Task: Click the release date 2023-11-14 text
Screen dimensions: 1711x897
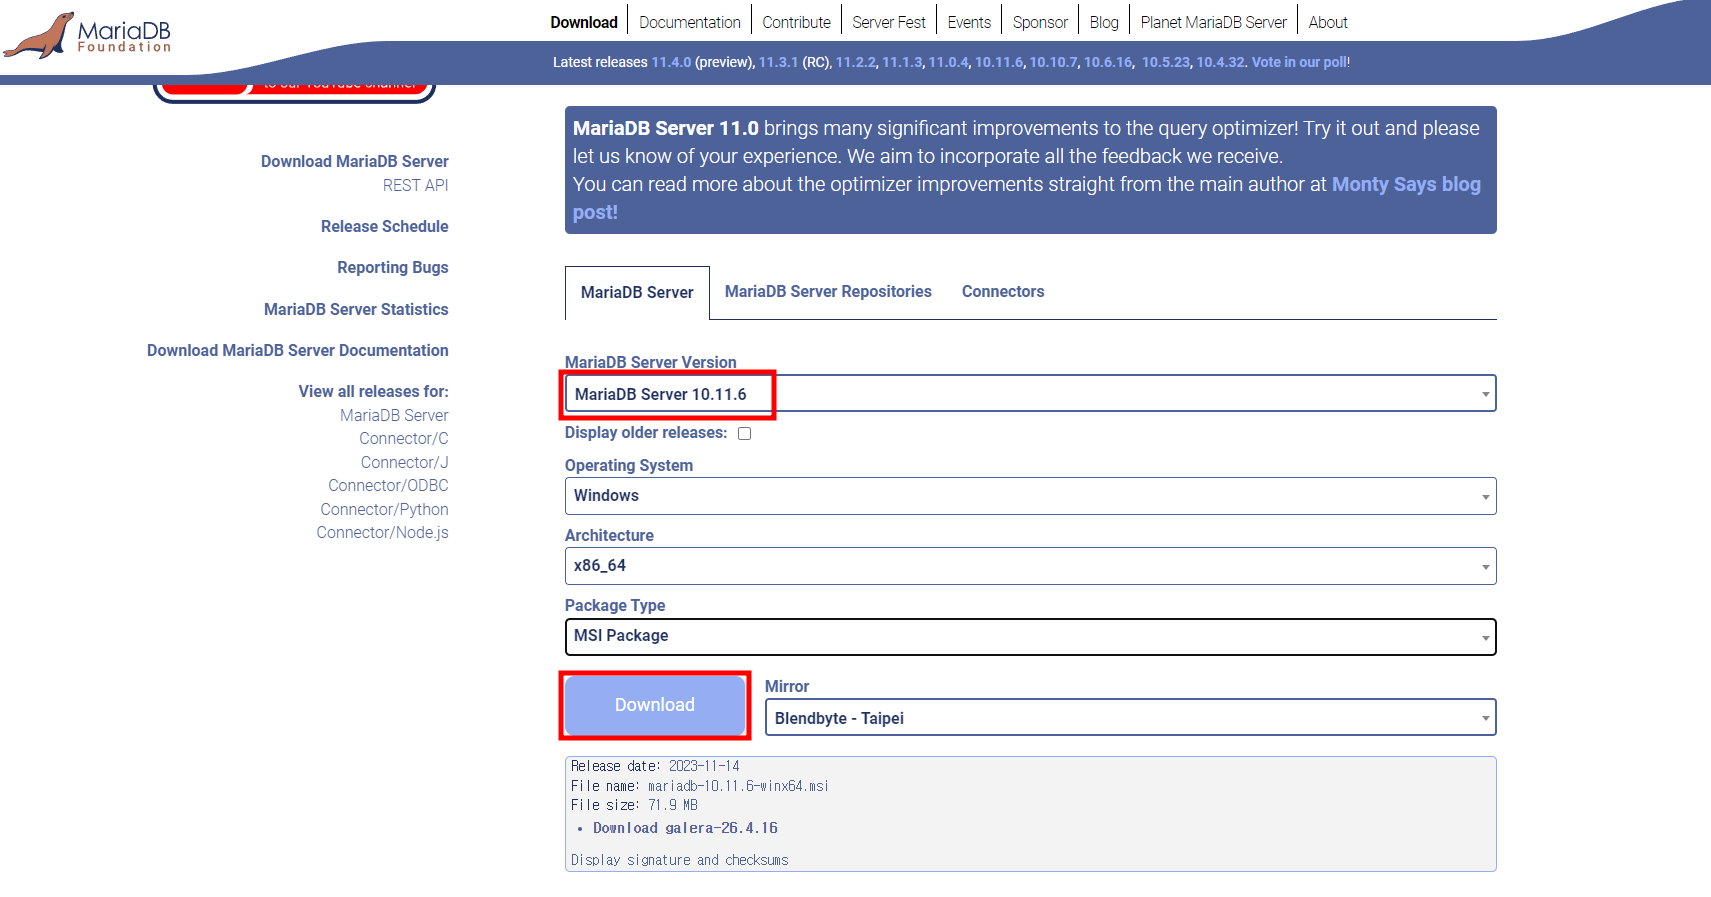Action: (704, 766)
